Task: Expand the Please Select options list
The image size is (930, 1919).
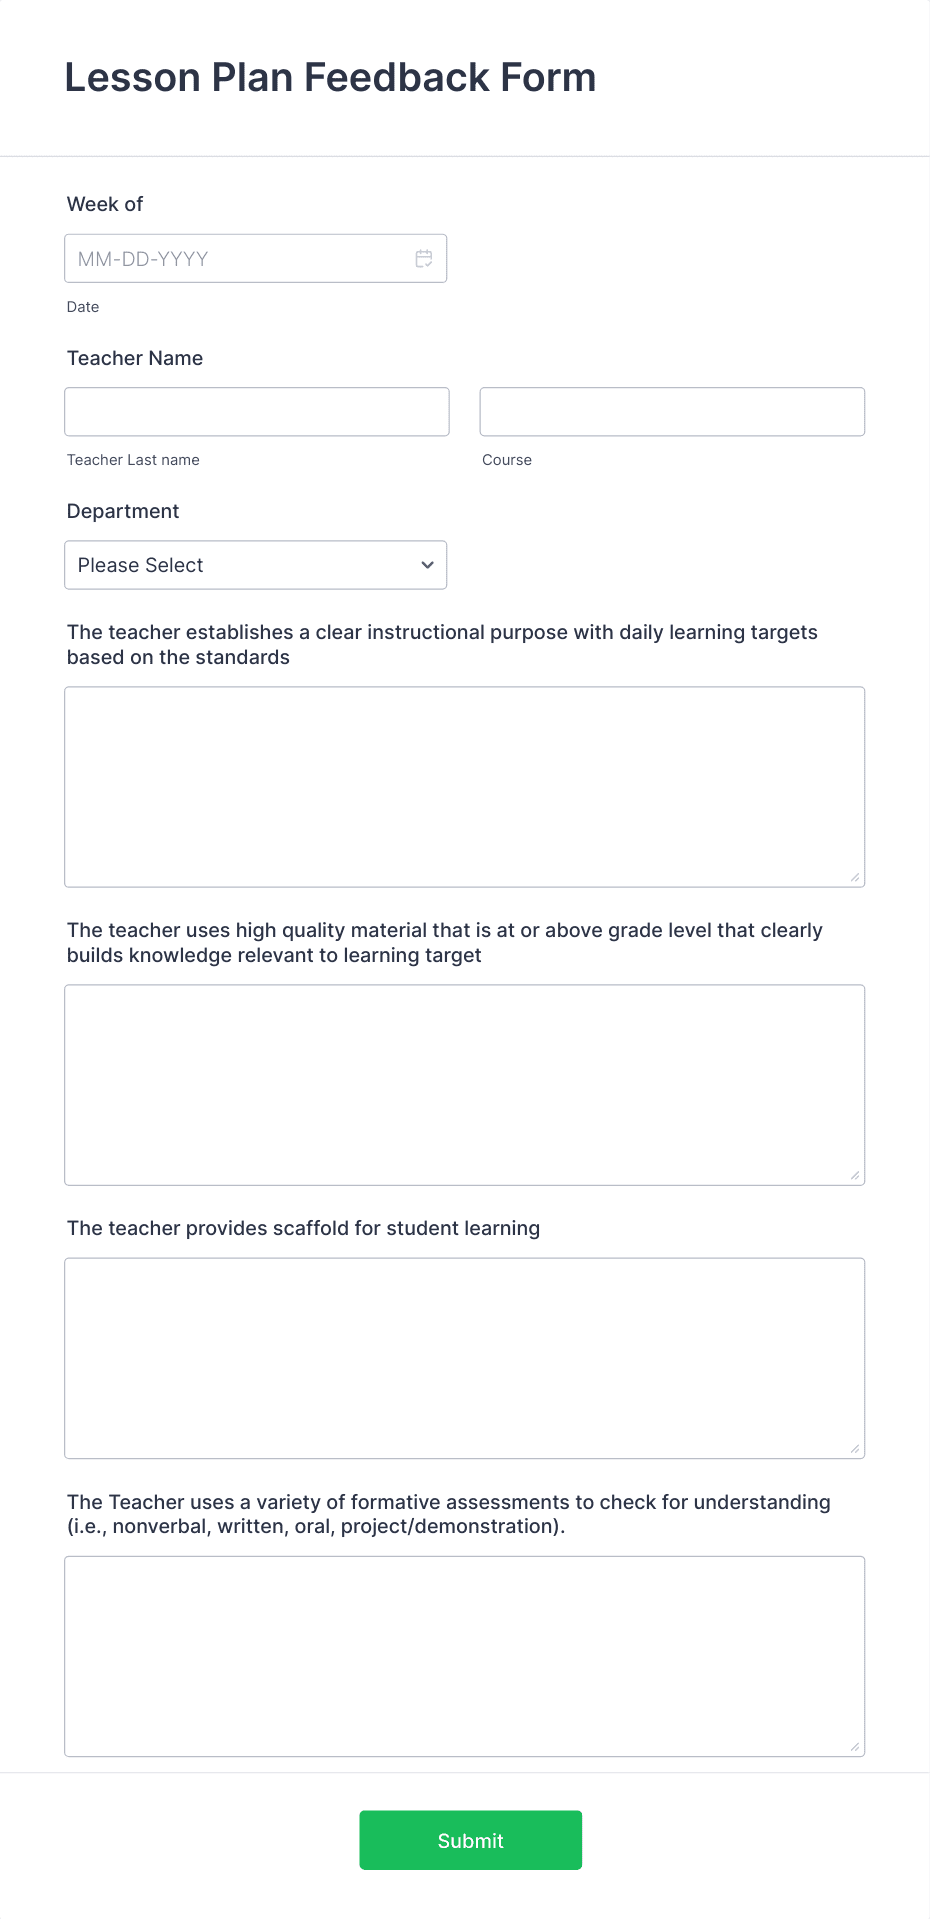Action: point(255,565)
